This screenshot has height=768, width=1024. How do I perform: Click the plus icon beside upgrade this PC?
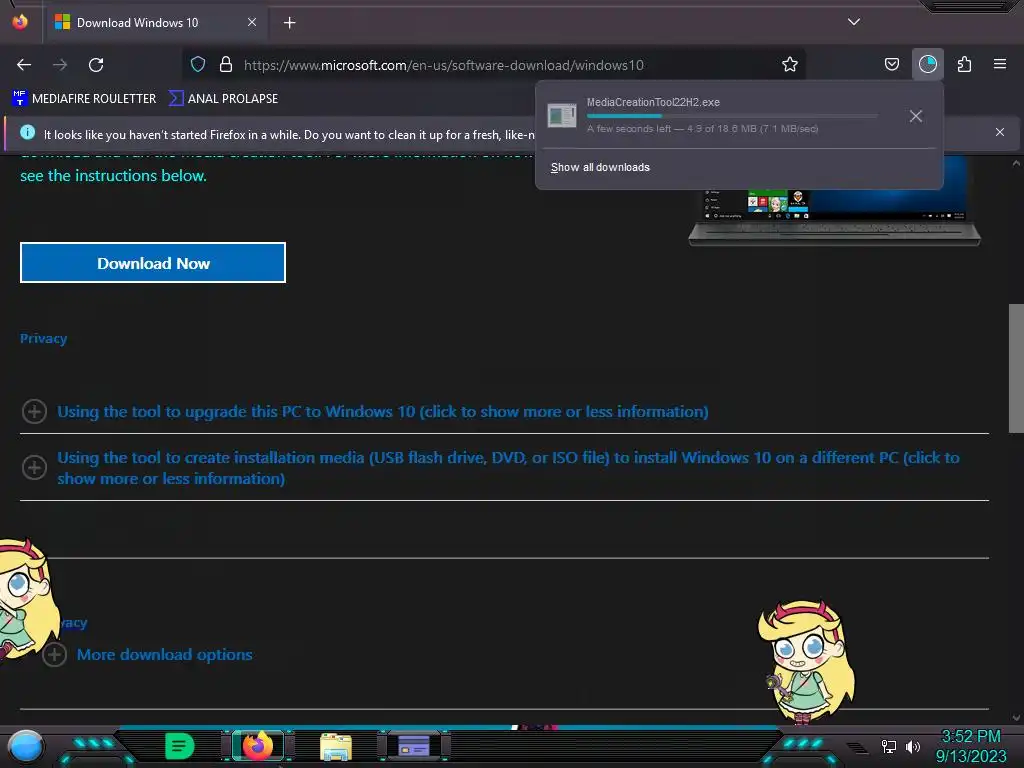point(34,411)
